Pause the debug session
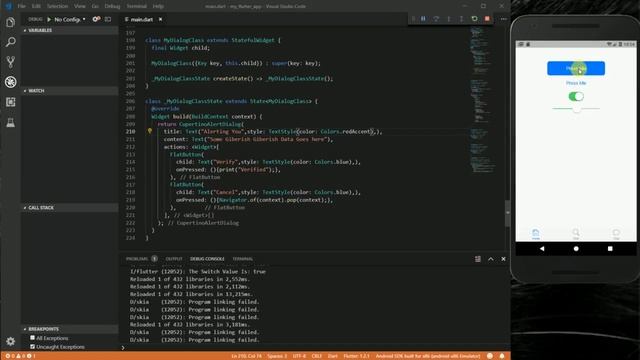The width and height of the screenshot is (640, 360). [x=423, y=19]
